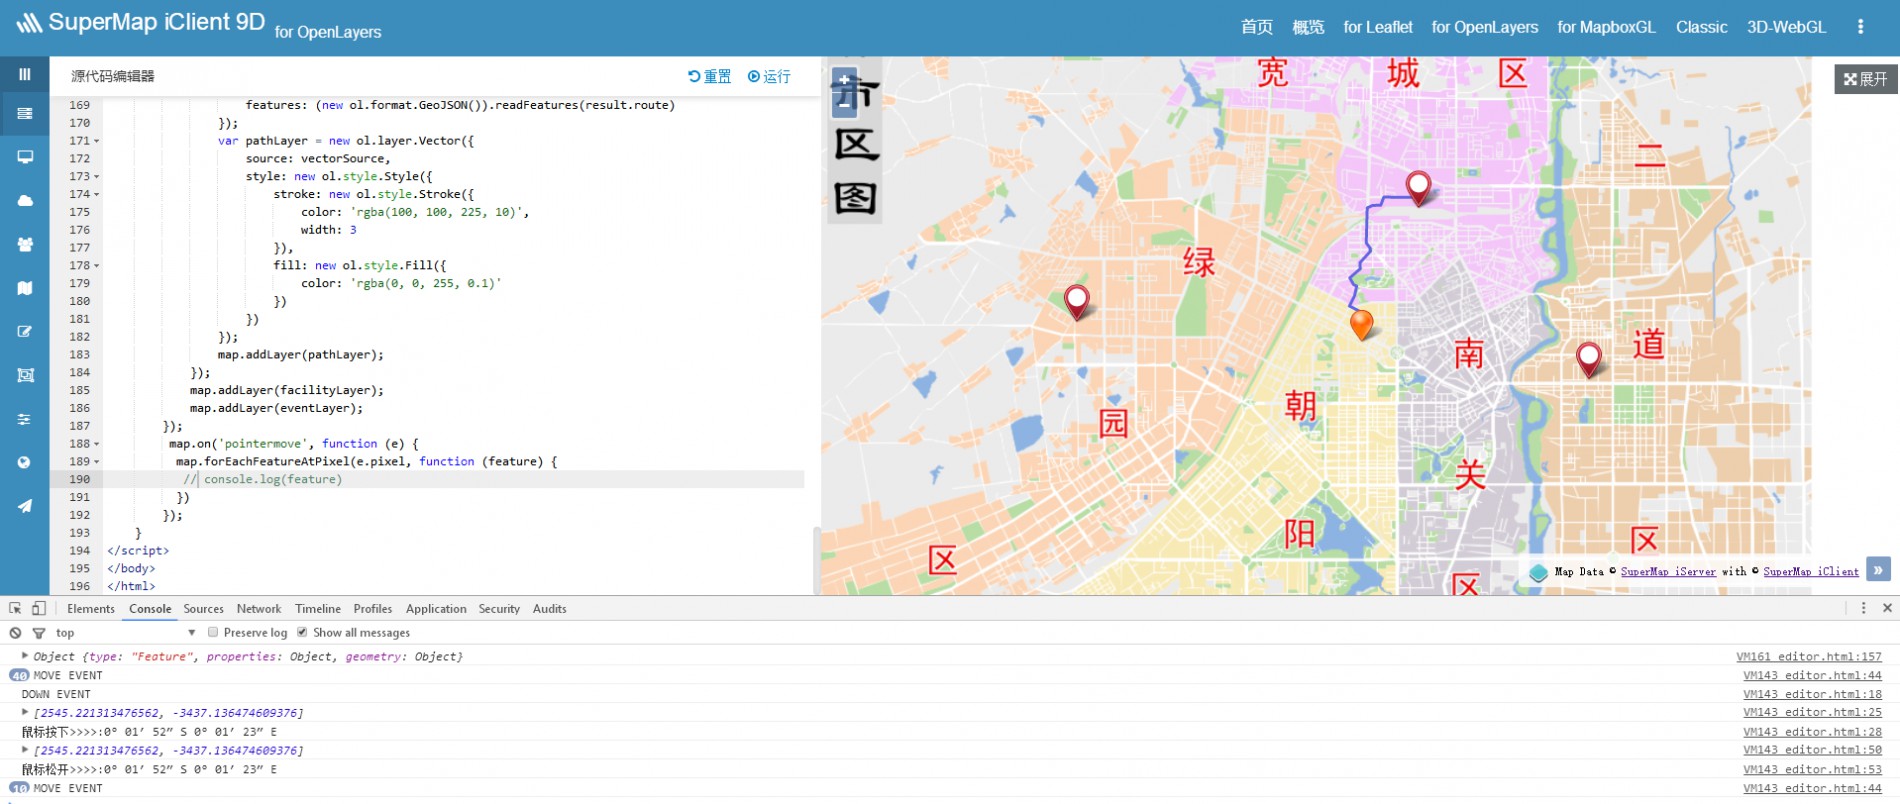Open the server list icon in sidebar

point(25,113)
